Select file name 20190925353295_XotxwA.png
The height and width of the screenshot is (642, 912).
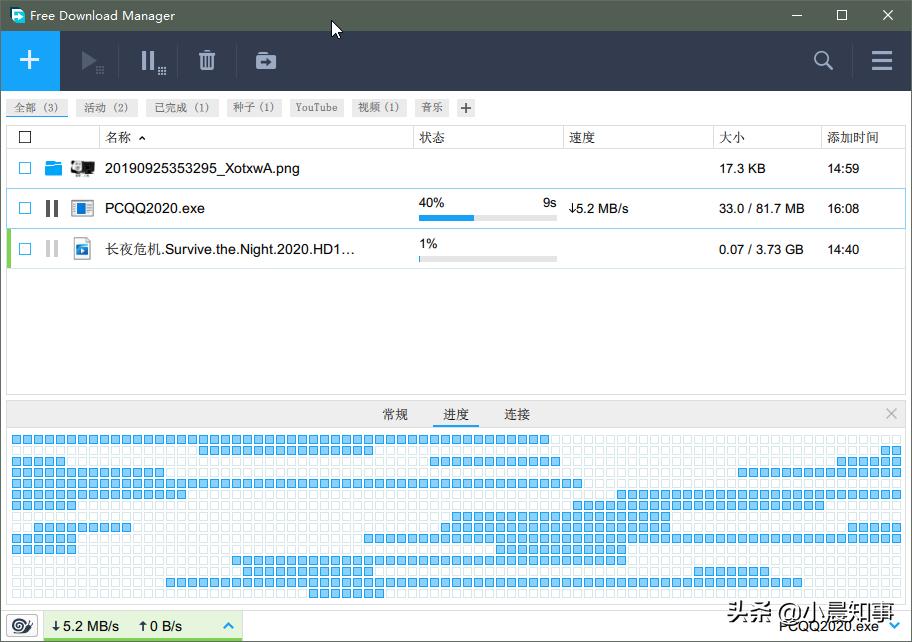(202, 168)
